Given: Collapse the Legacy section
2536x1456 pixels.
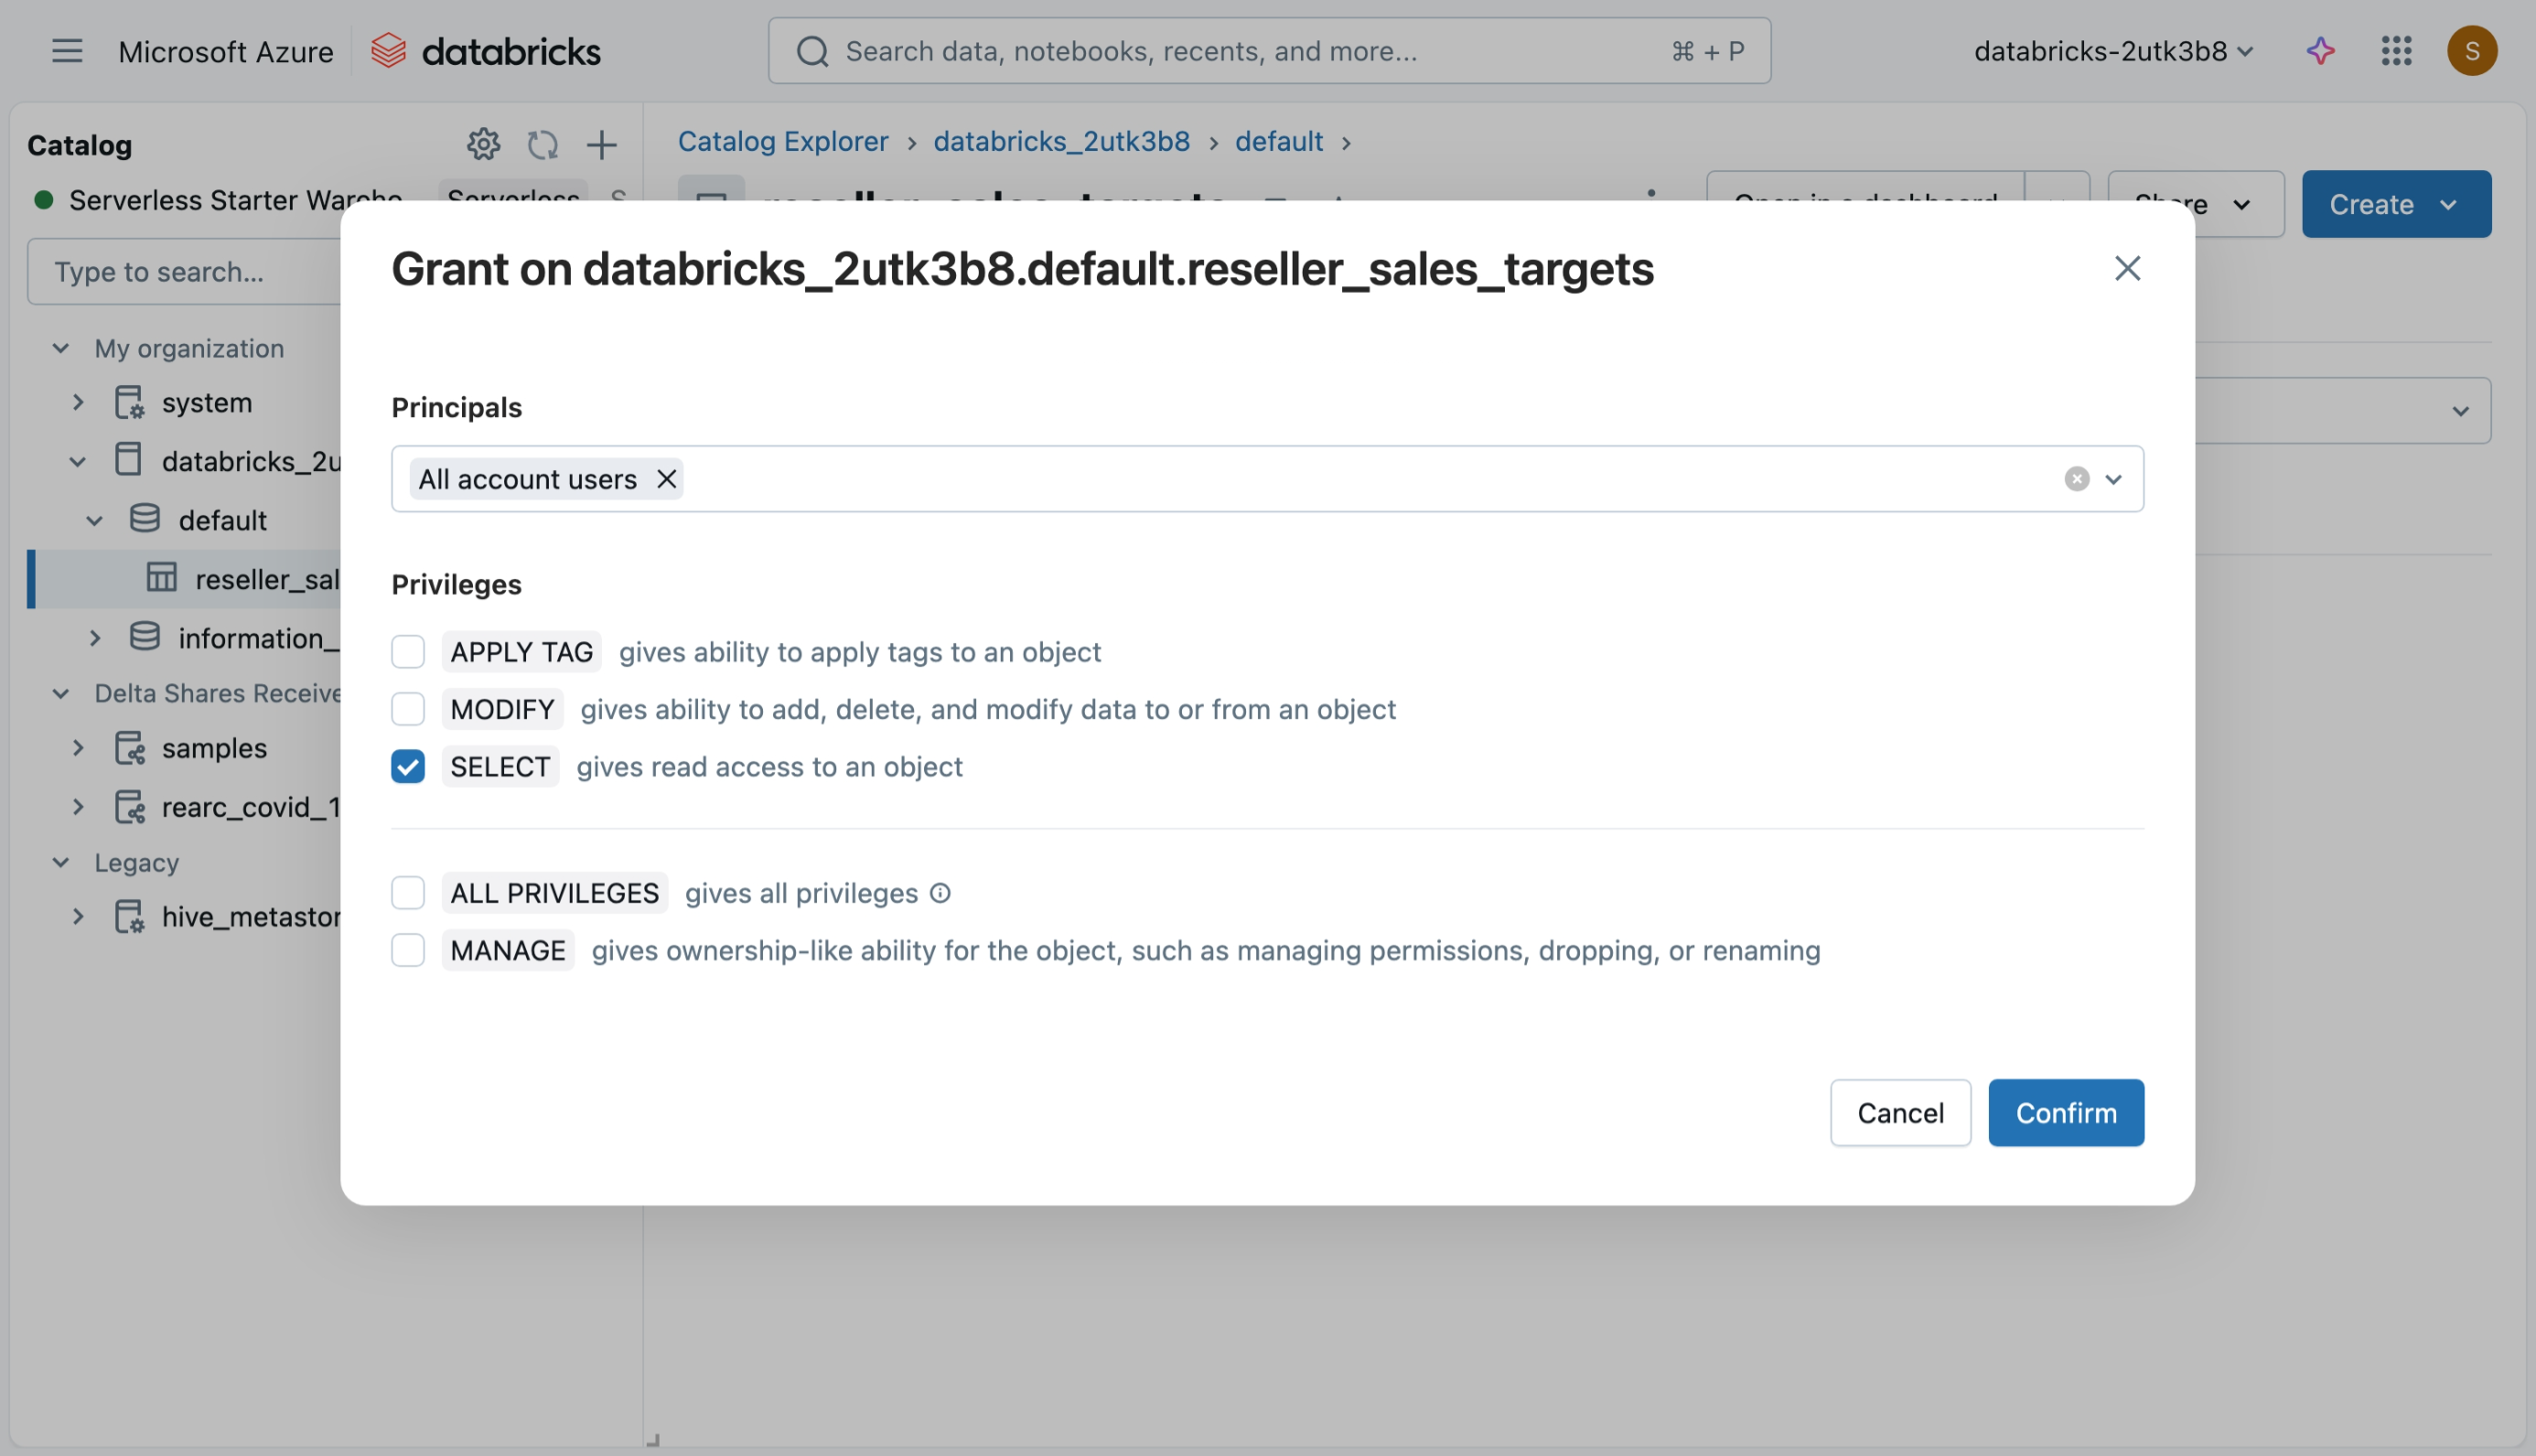Looking at the screenshot, I should (x=61, y=862).
